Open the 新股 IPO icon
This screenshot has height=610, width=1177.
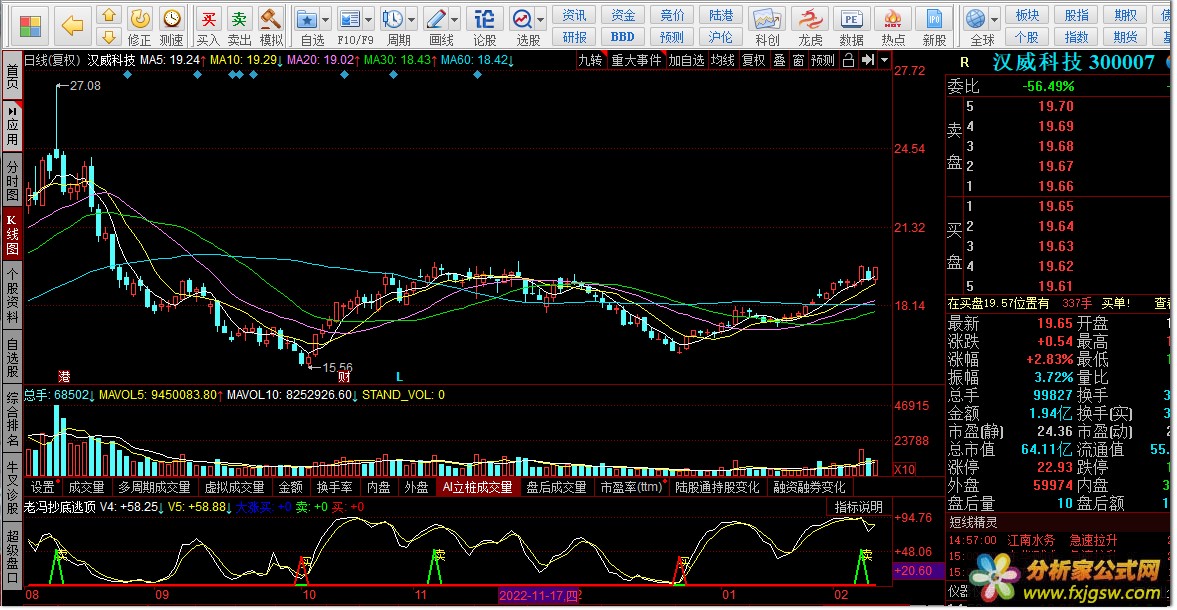pyautogui.click(x=934, y=20)
